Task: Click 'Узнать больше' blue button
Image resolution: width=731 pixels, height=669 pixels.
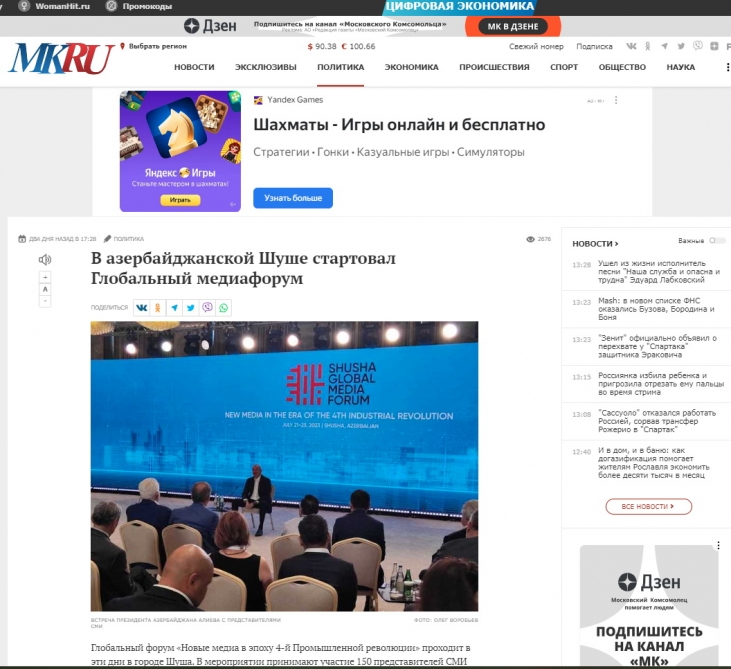Action: click(x=292, y=198)
